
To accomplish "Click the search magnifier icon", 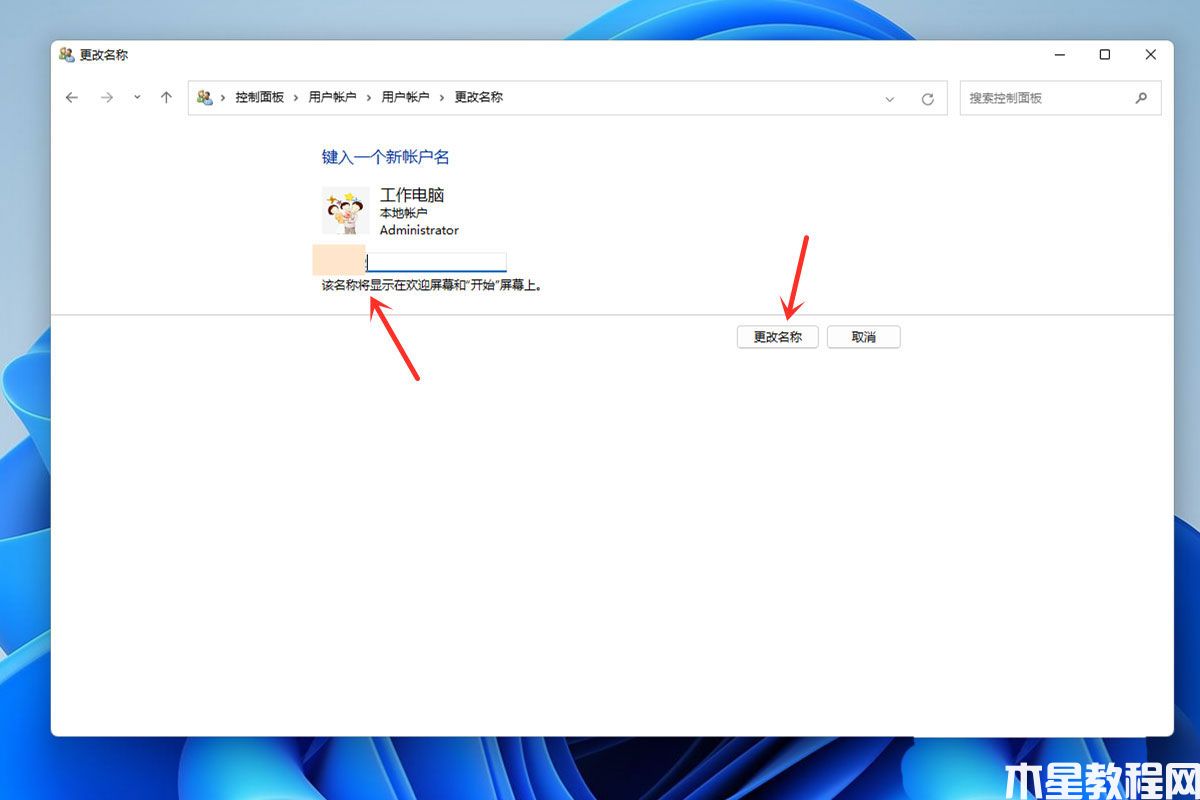I will pos(1141,98).
